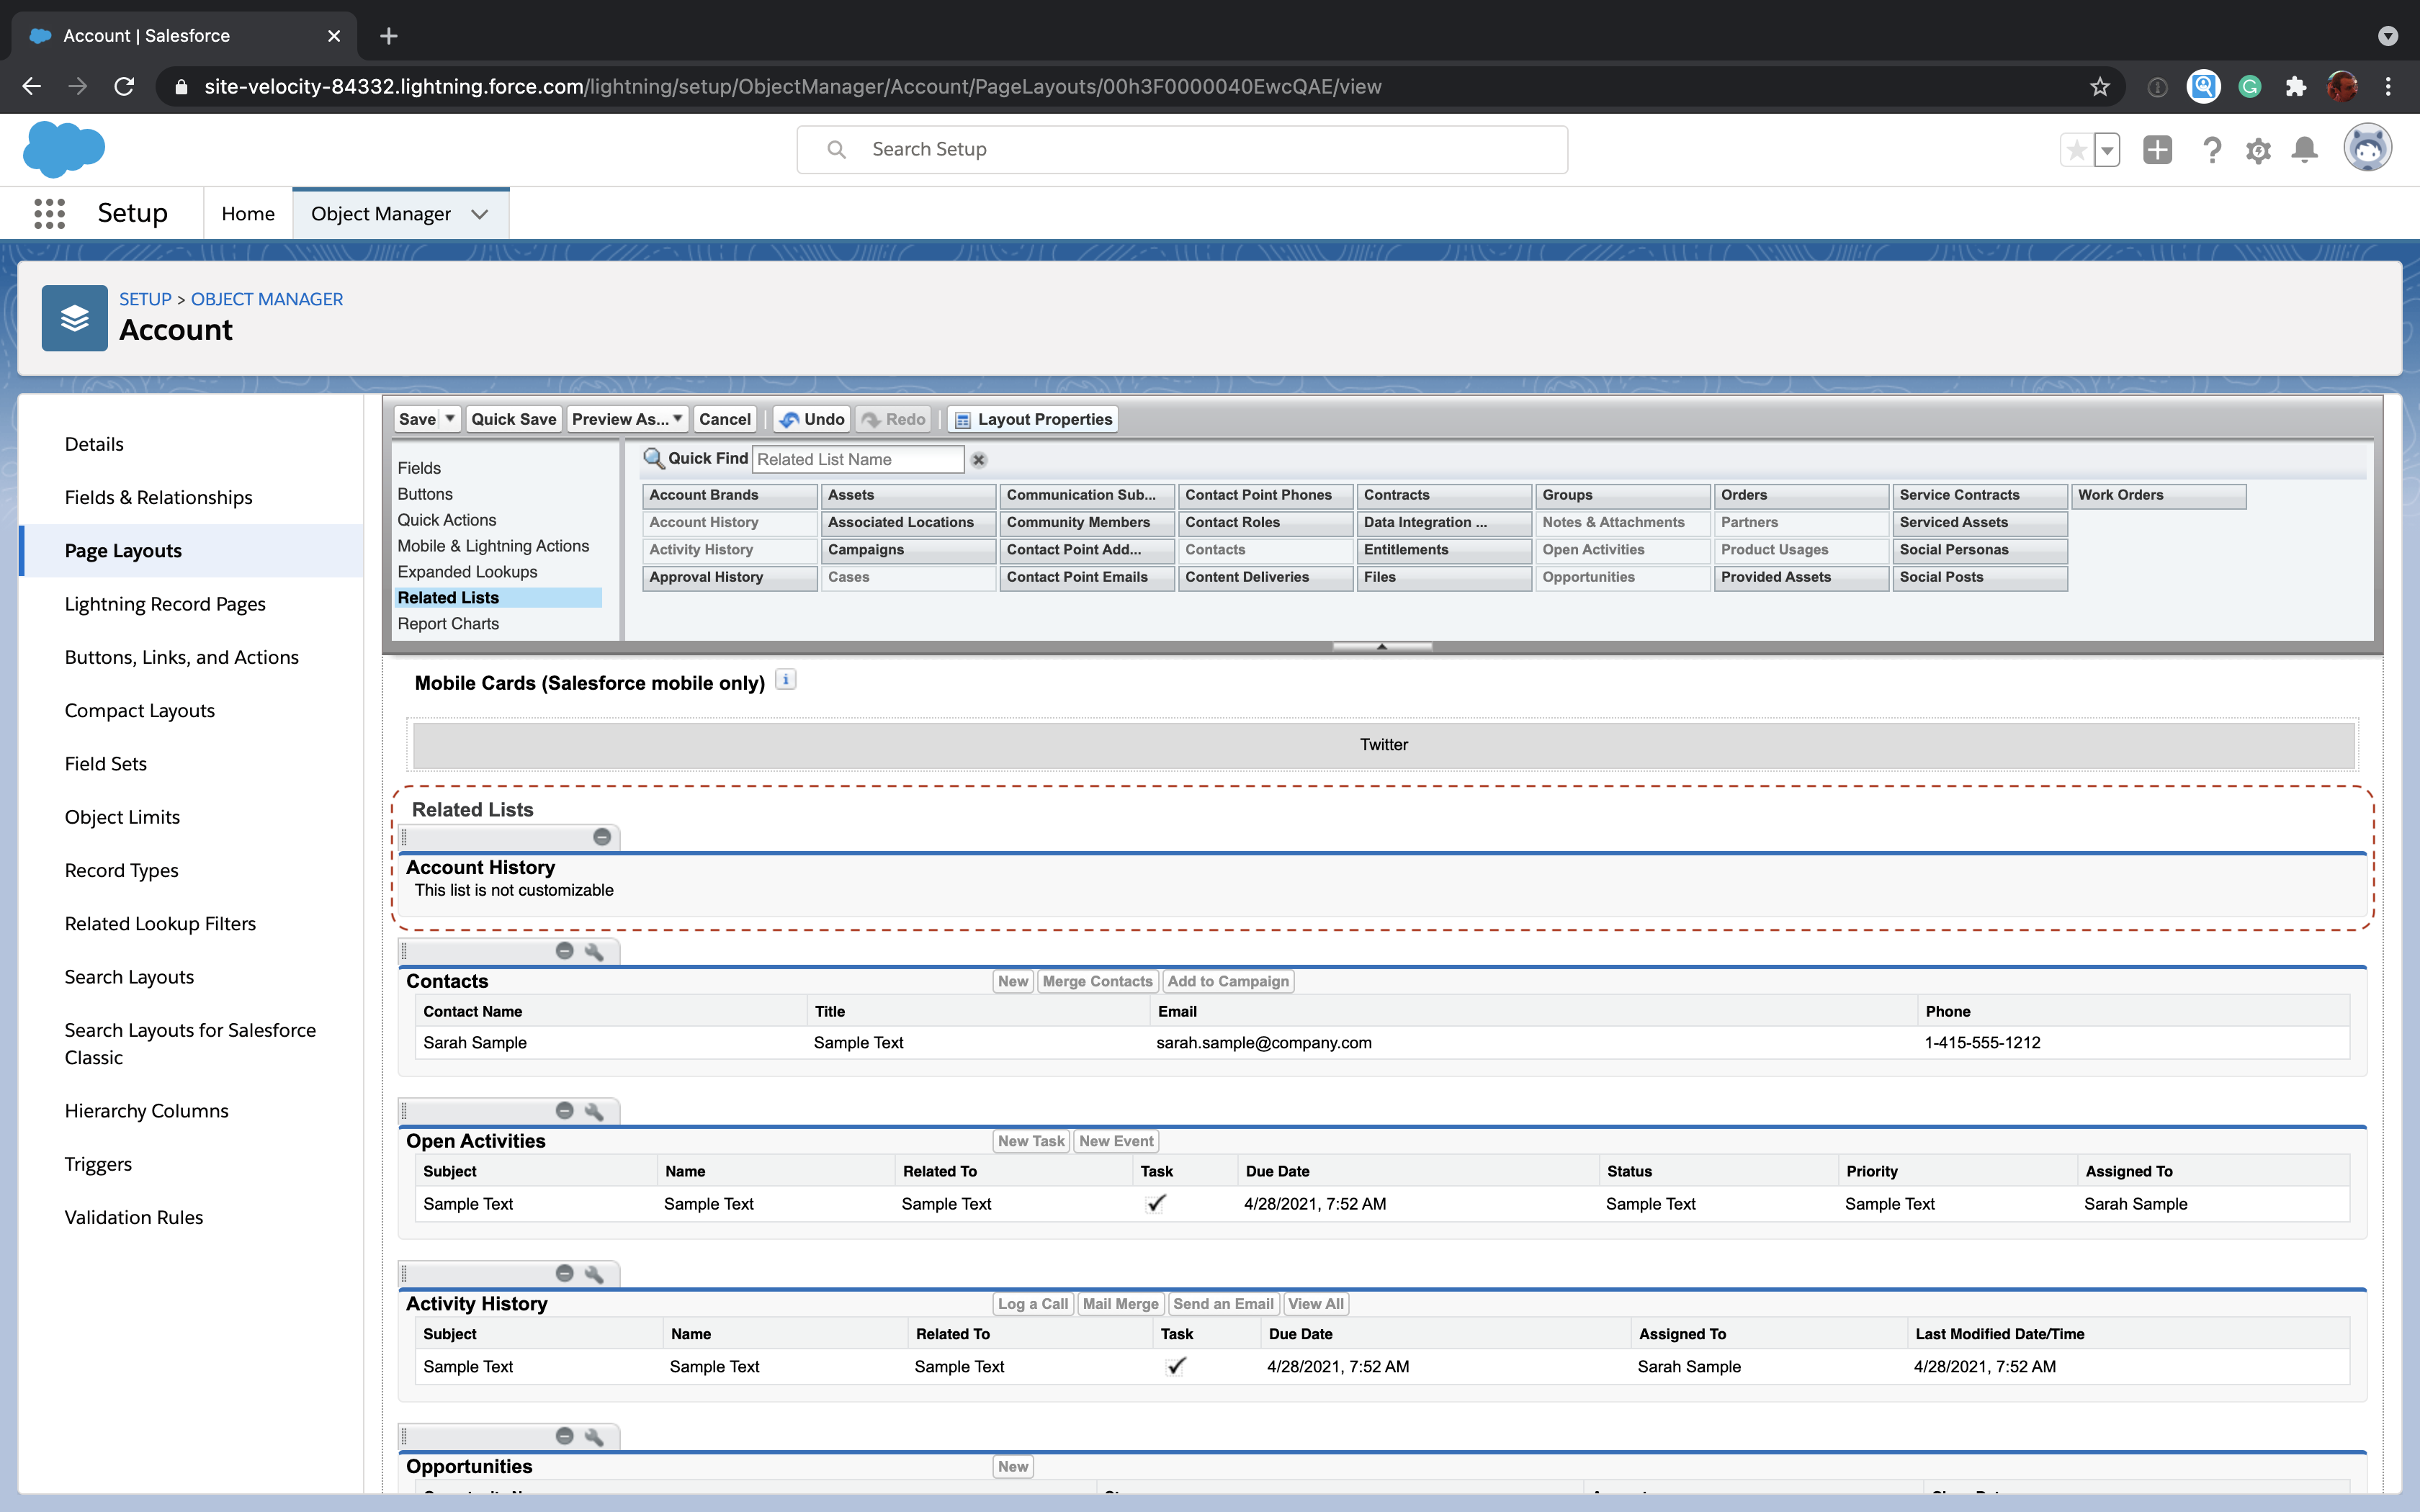Image resolution: width=2420 pixels, height=1512 pixels.
Task: Open Layout Properties
Action: [x=1033, y=419]
